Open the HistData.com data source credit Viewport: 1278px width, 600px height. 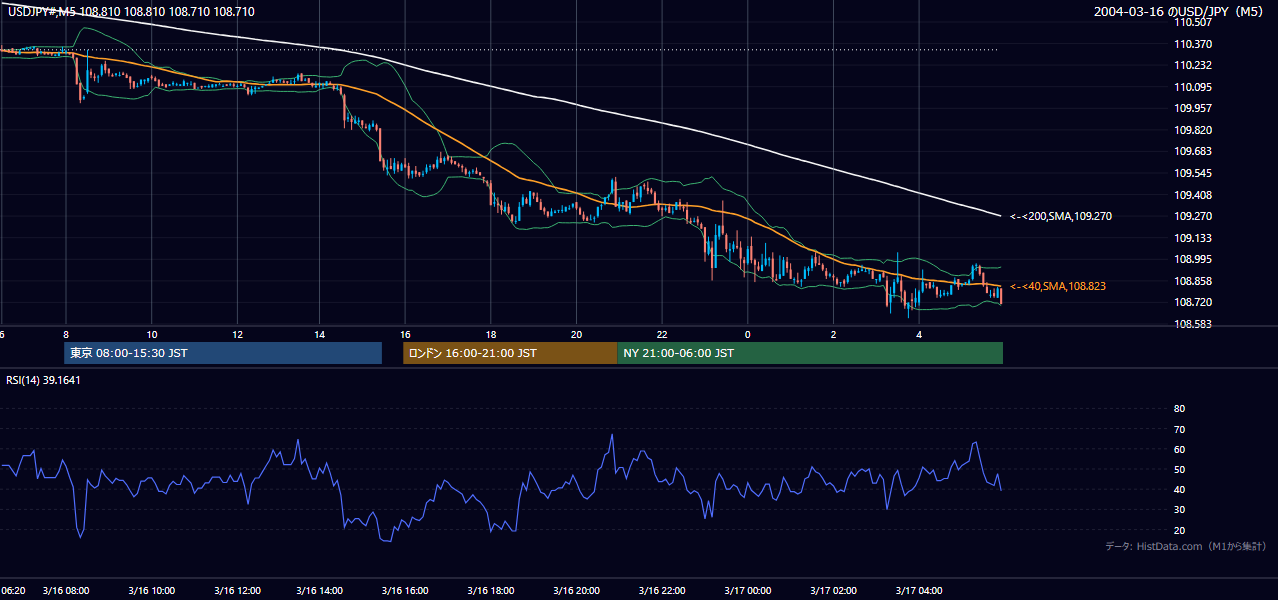point(1186,546)
